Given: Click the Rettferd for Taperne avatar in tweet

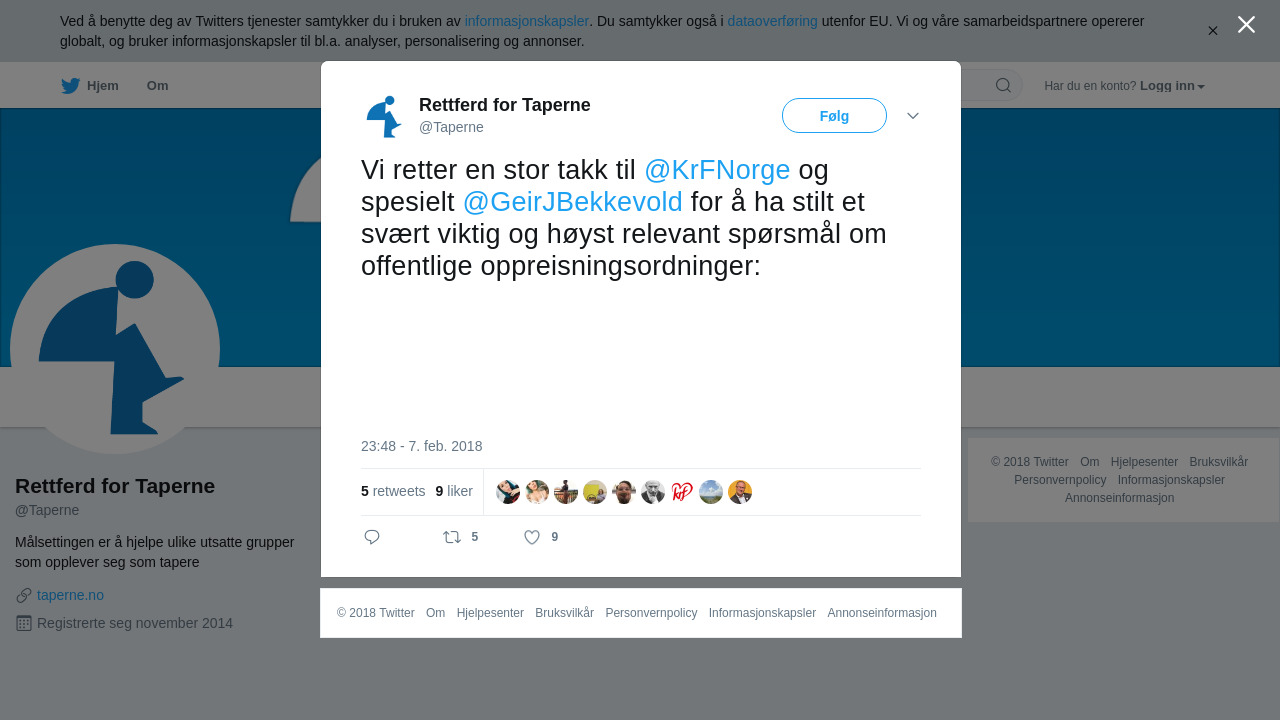Looking at the screenshot, I should 385,116.
